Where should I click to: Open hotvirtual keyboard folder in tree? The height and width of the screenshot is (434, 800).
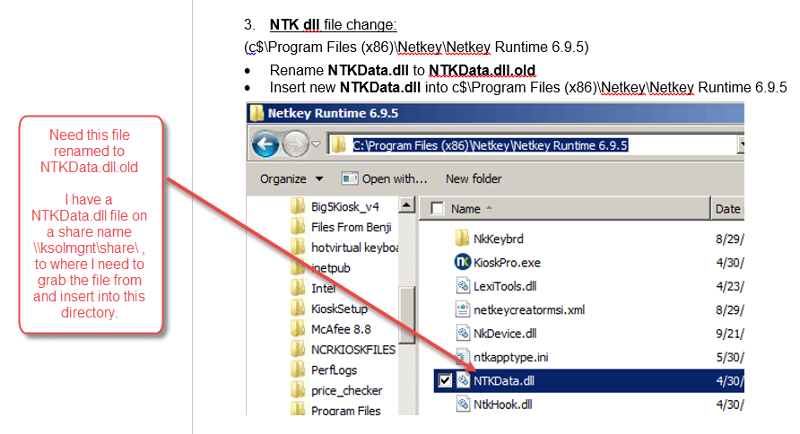click(x=355, y=247)
